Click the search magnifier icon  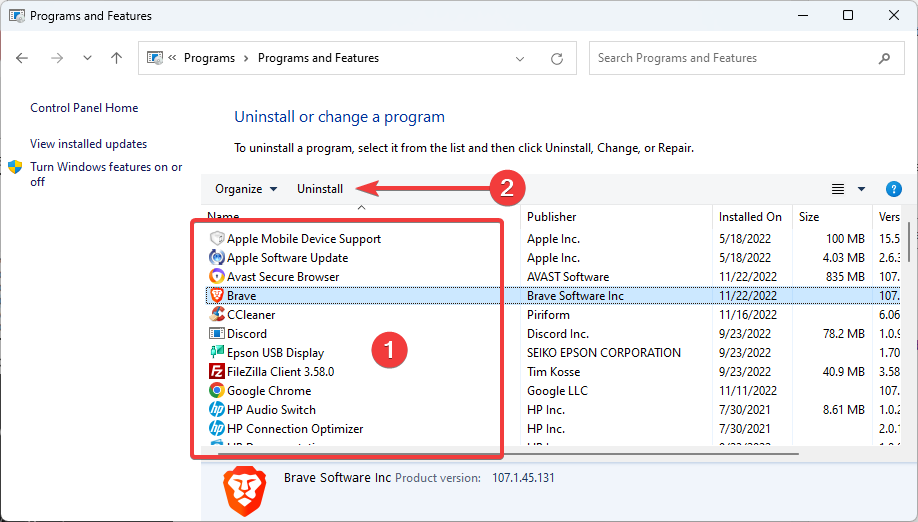coord(884,58)
